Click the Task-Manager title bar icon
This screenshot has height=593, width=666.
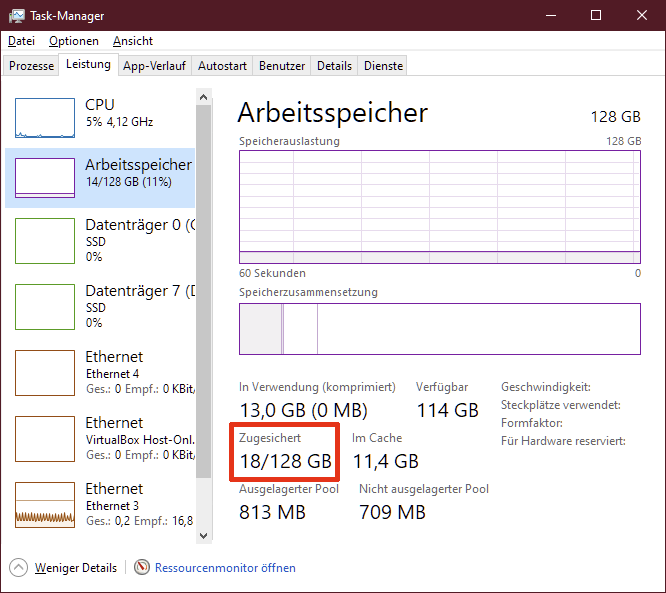click(x=17, y=16)
